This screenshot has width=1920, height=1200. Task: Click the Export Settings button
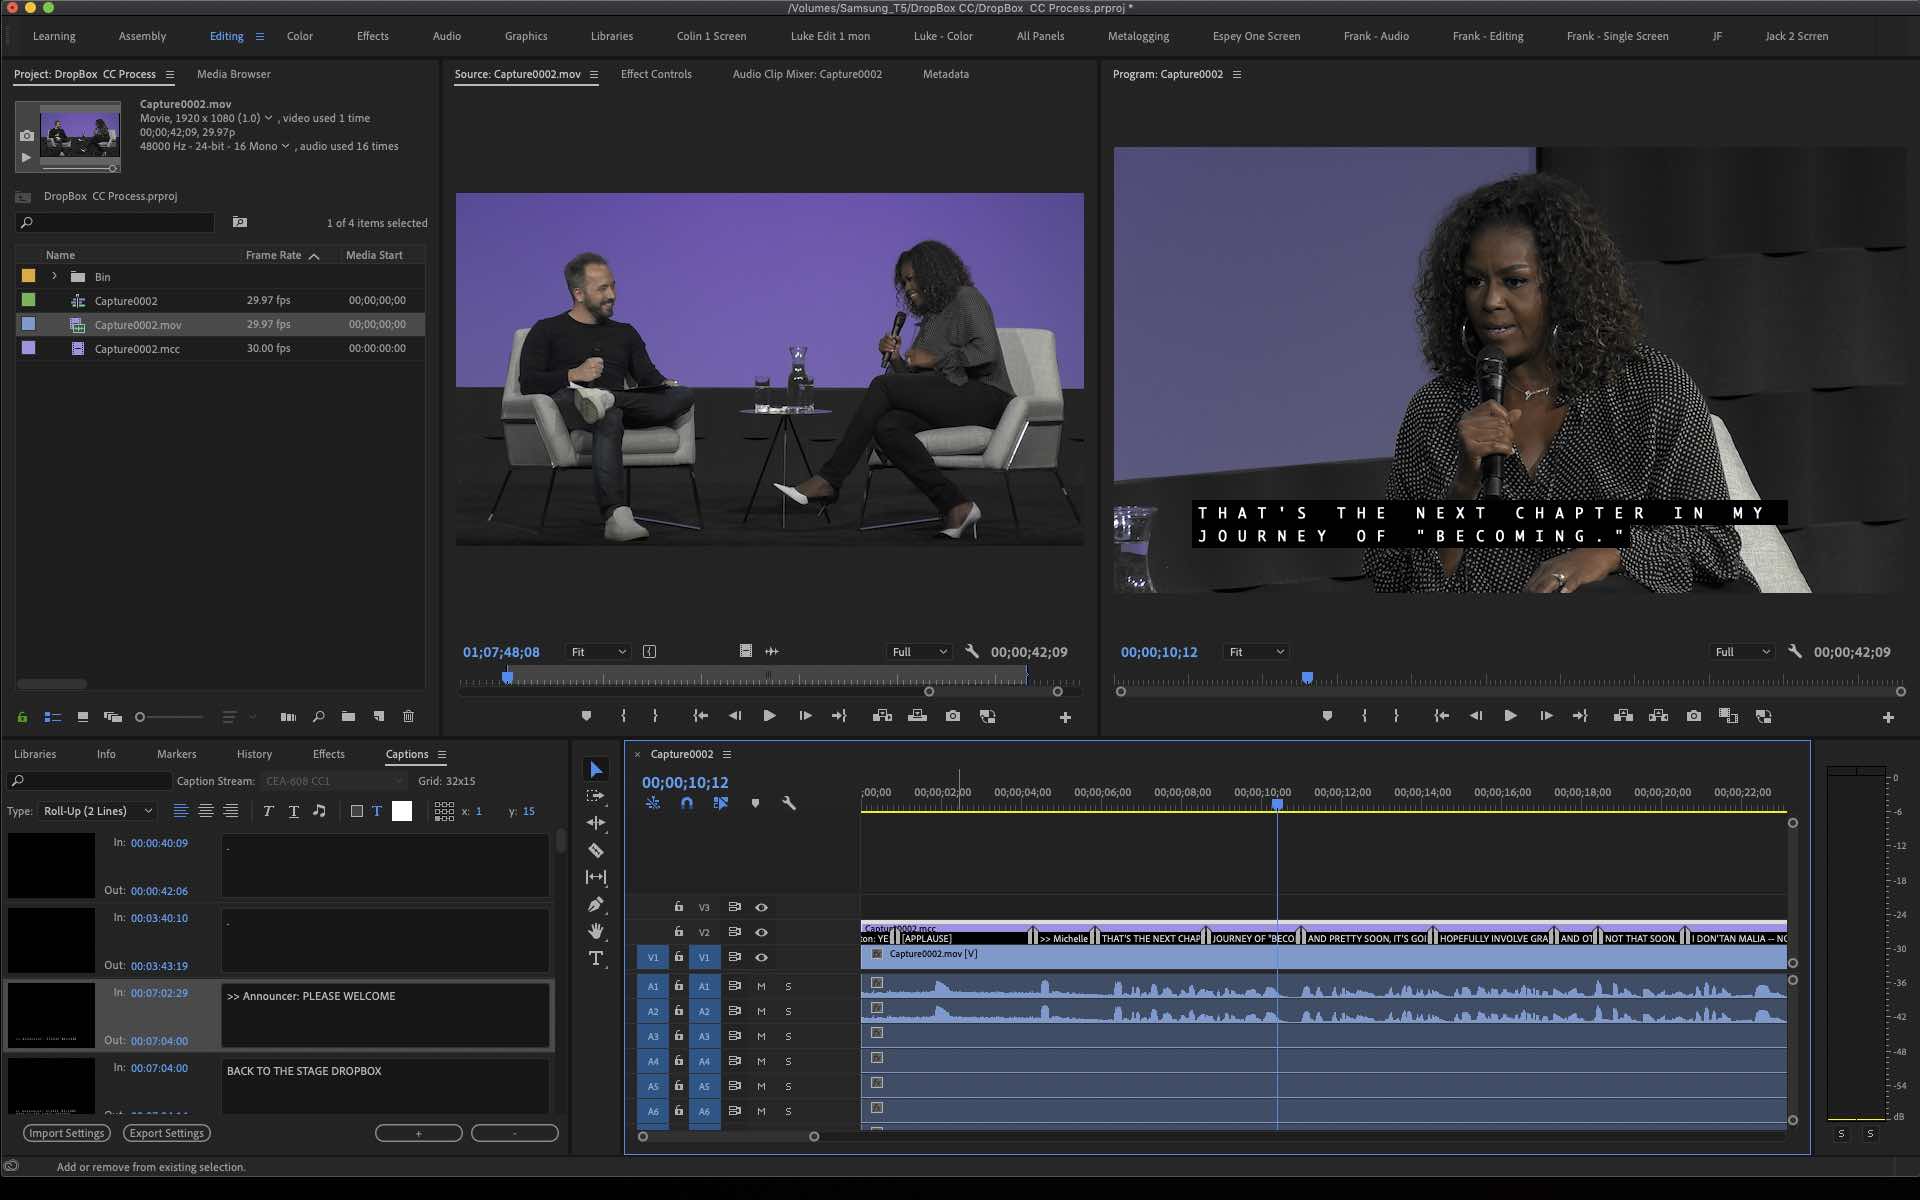(166, 1133)
